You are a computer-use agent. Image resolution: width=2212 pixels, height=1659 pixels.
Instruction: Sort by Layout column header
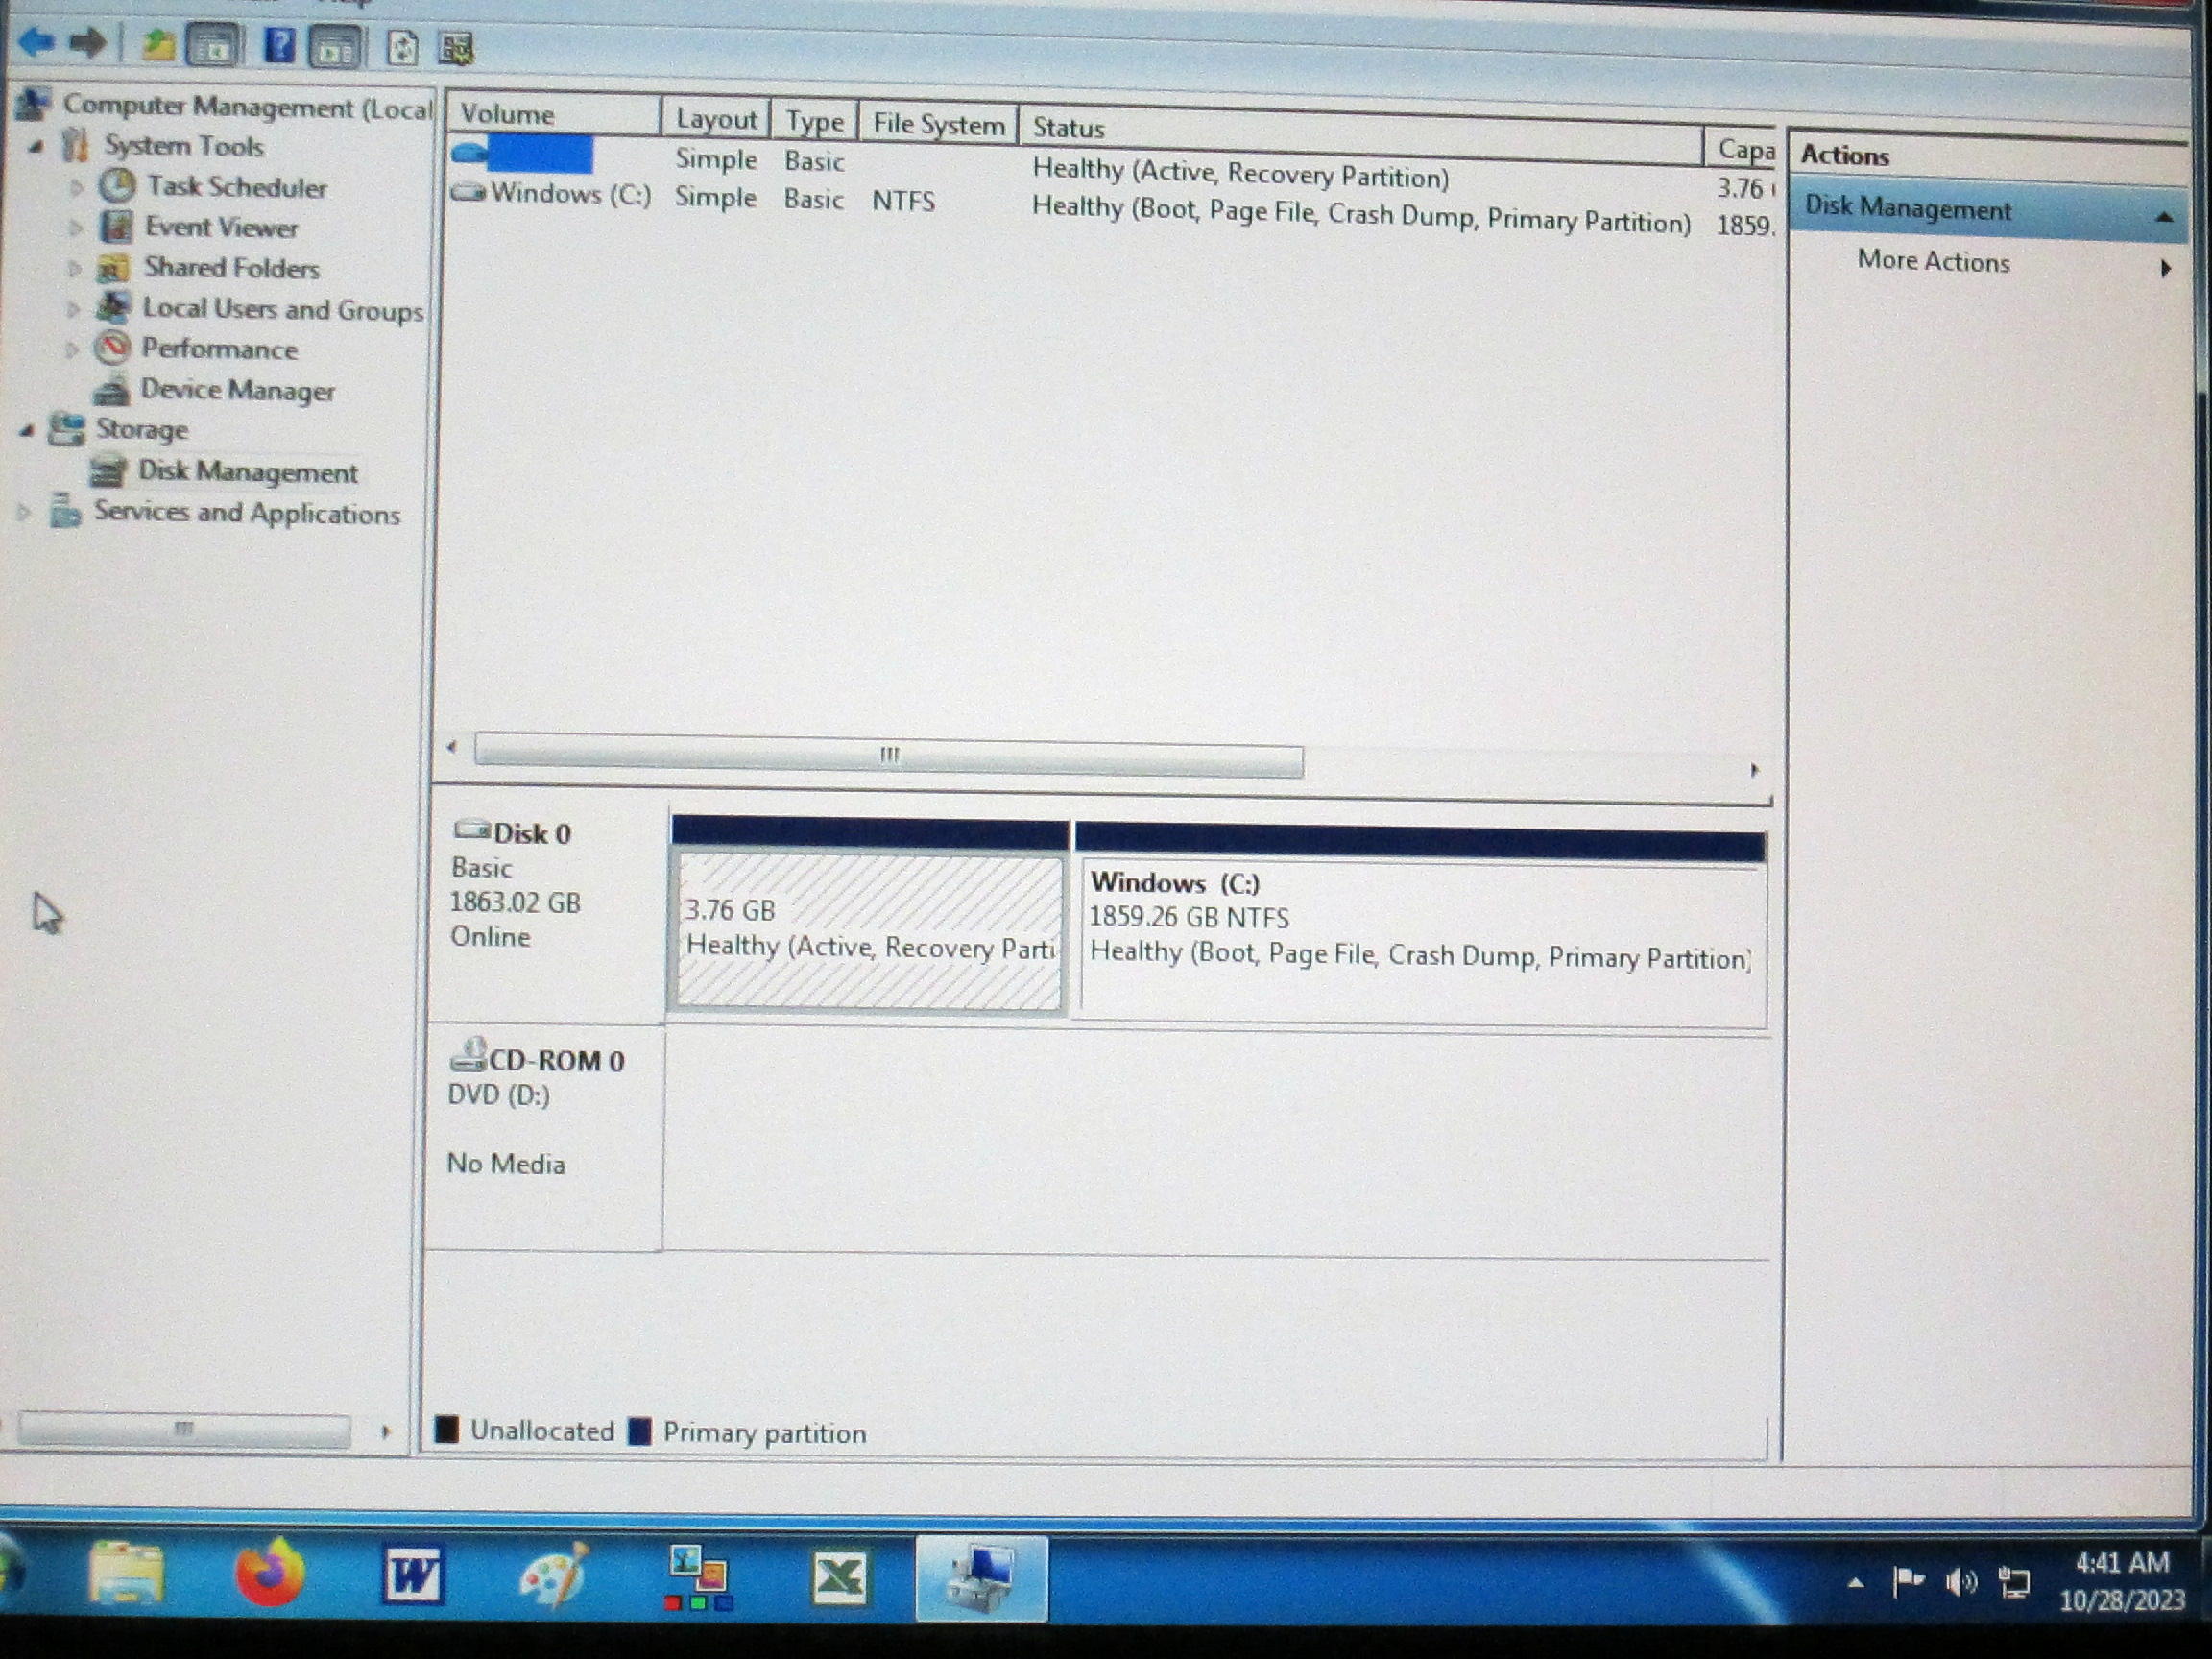[x=716, y=120]
